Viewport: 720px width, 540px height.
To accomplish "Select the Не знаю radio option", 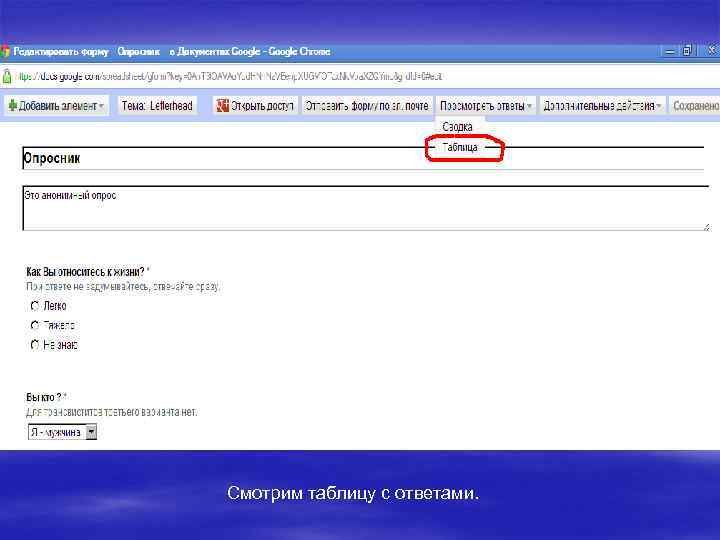I will tap(35, 345).
